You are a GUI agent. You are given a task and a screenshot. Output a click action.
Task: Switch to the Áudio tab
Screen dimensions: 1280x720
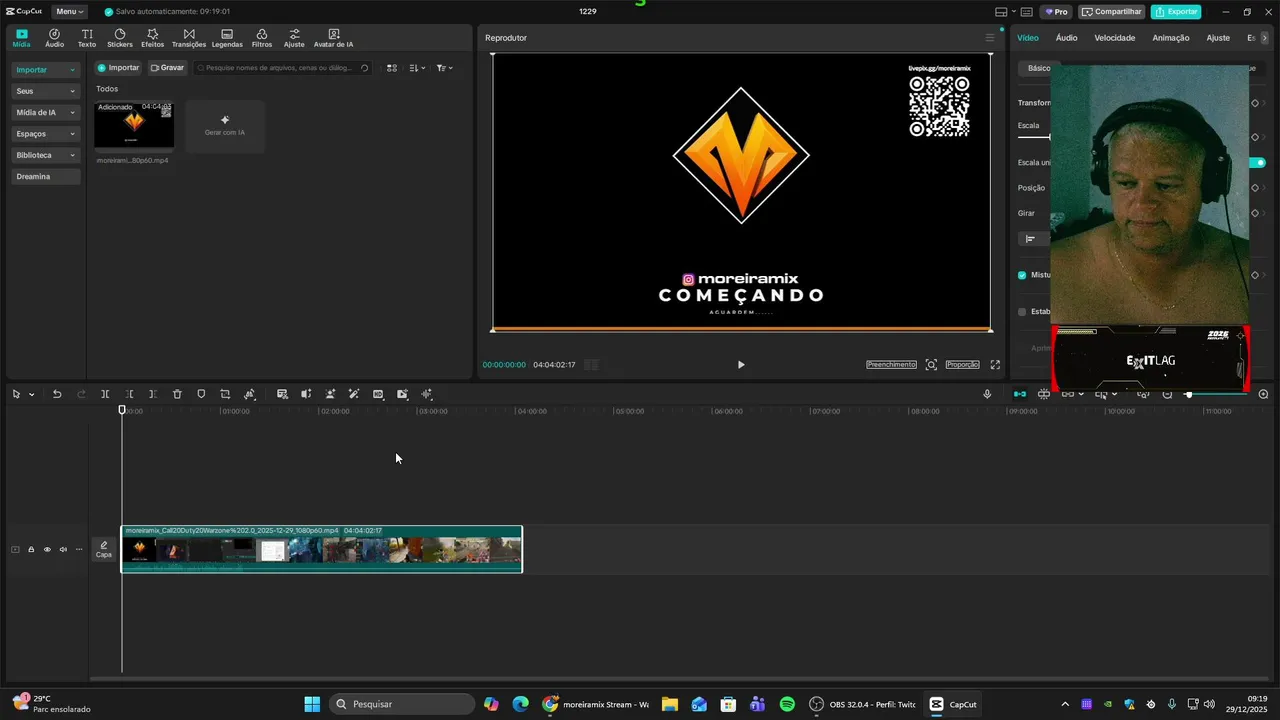[x=54, y=38]
